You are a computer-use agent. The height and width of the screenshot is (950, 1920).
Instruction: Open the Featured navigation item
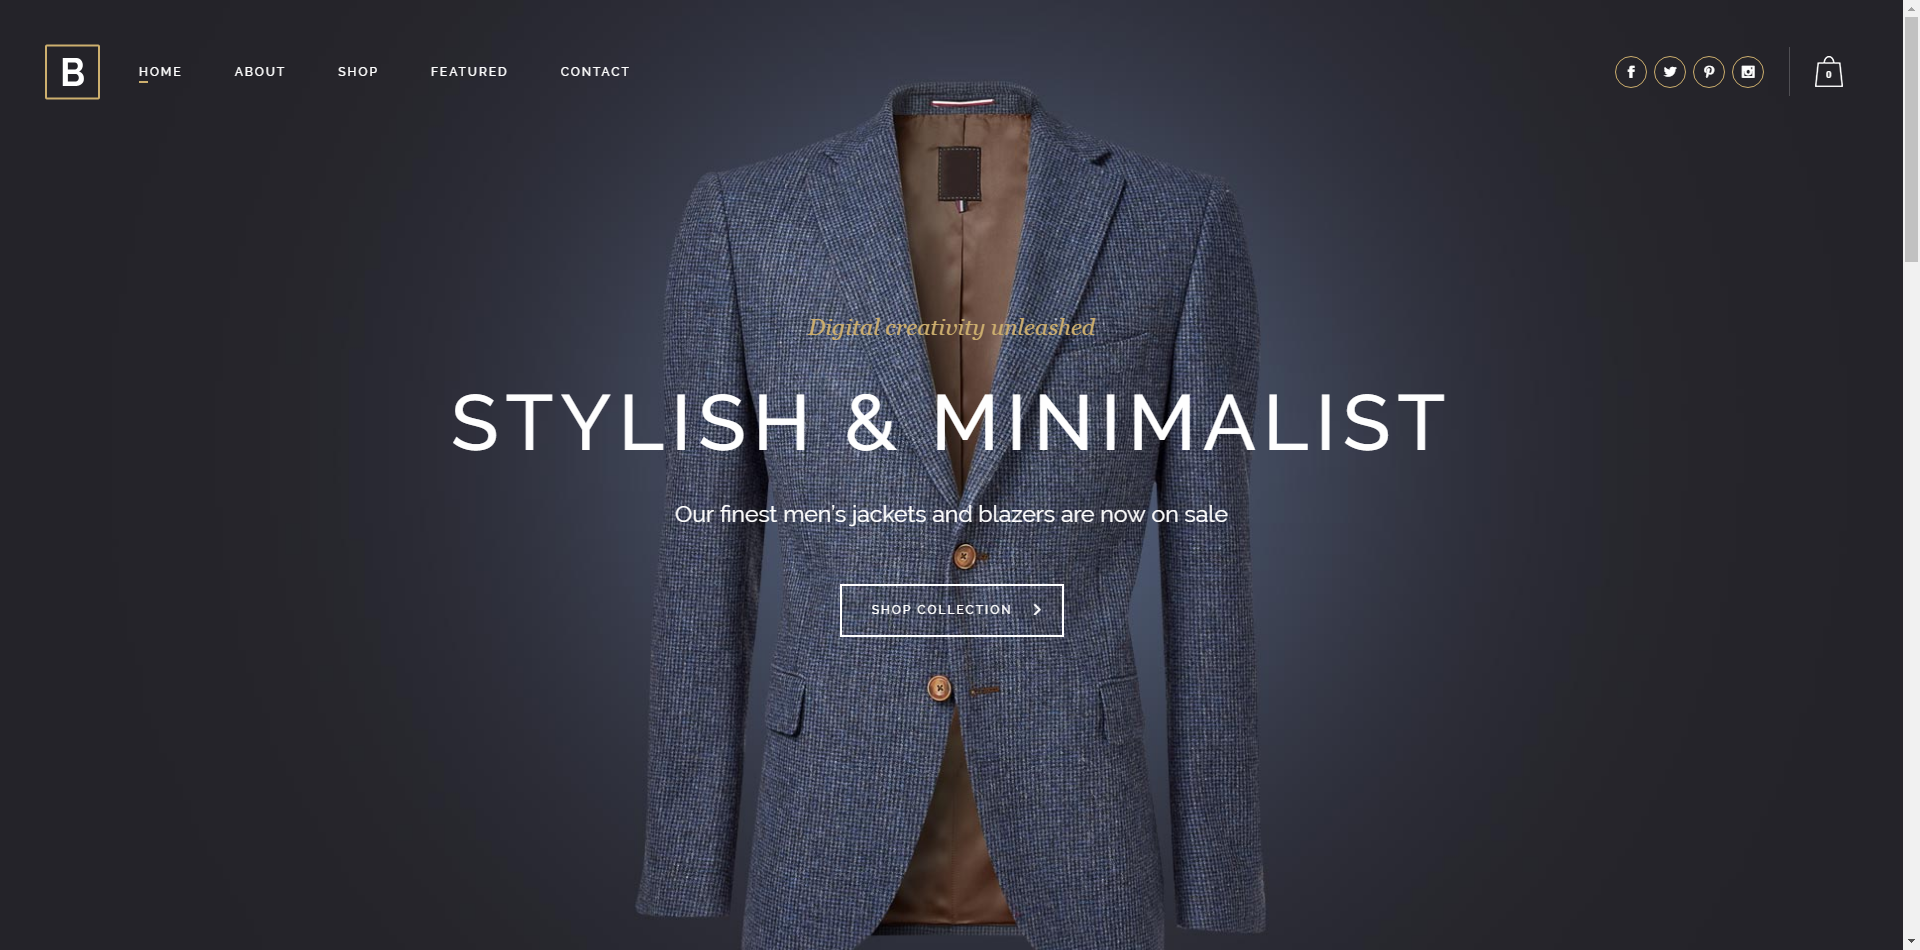(x=469, y=72)
